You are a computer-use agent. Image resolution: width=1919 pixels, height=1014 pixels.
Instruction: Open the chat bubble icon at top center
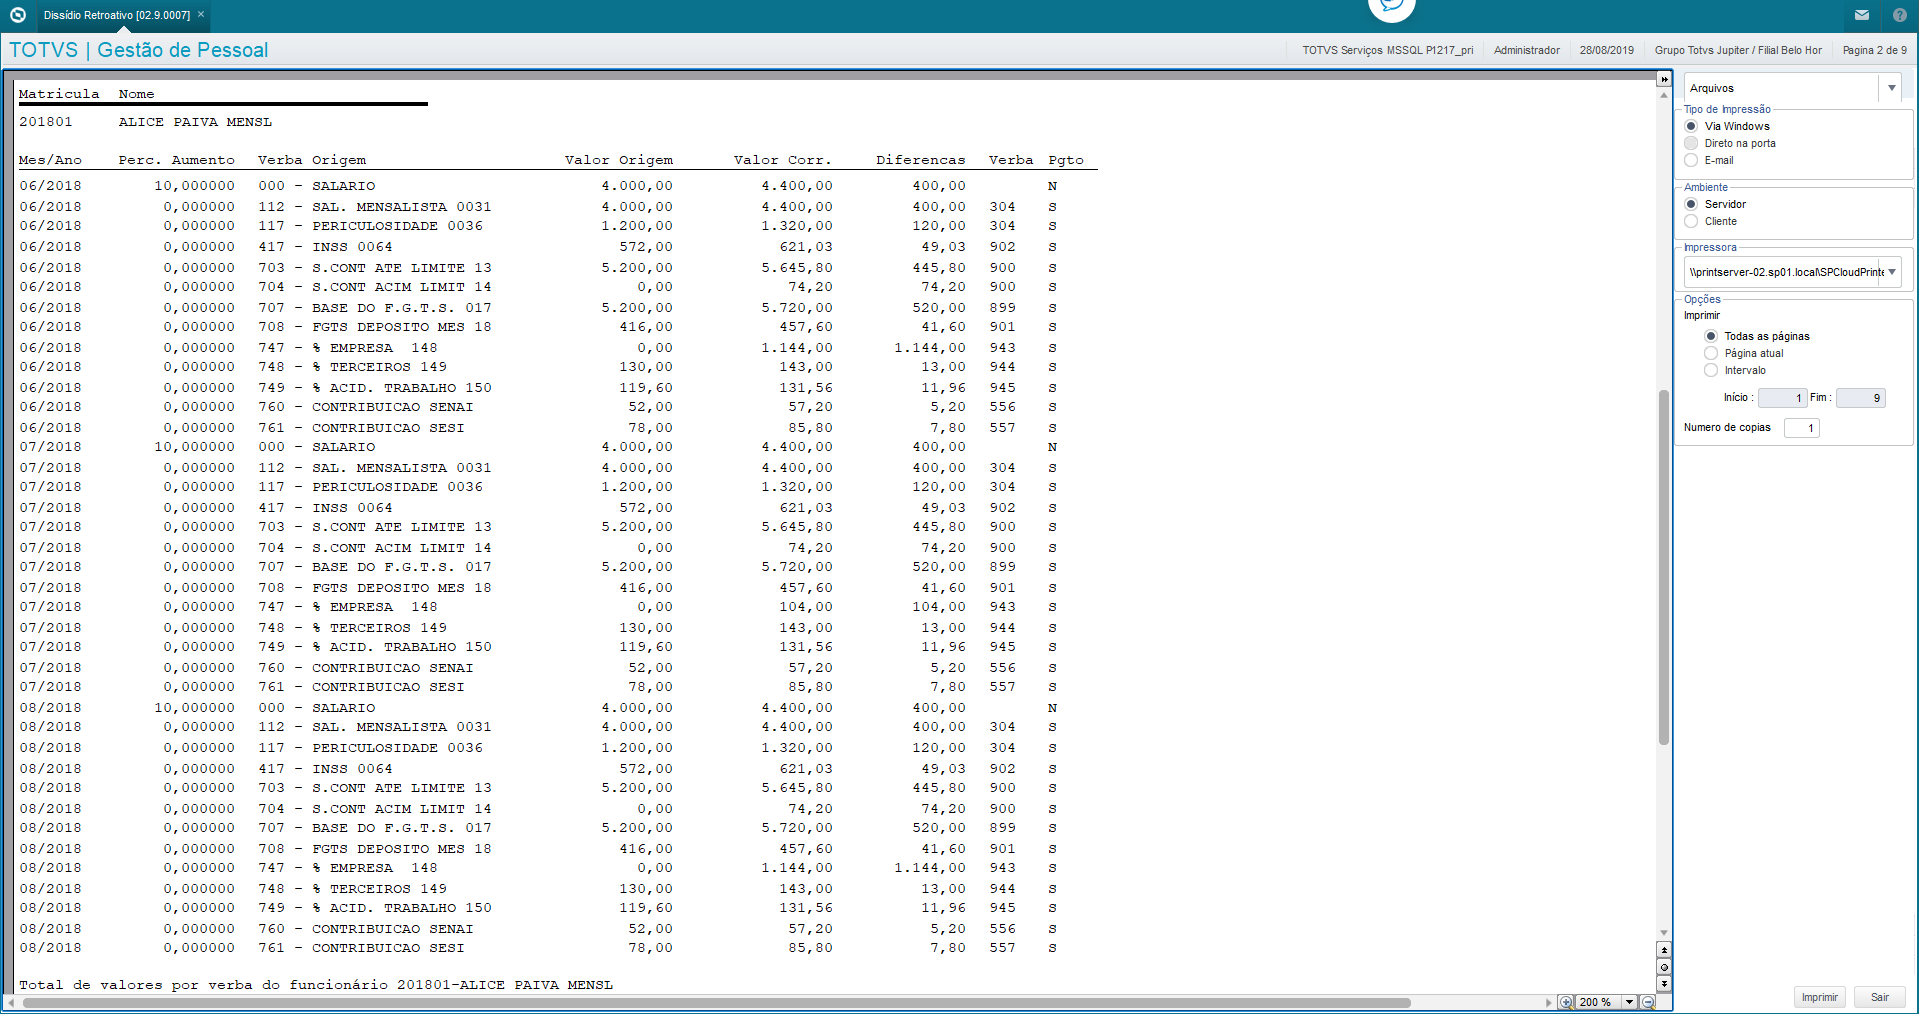coord(1391,7)
